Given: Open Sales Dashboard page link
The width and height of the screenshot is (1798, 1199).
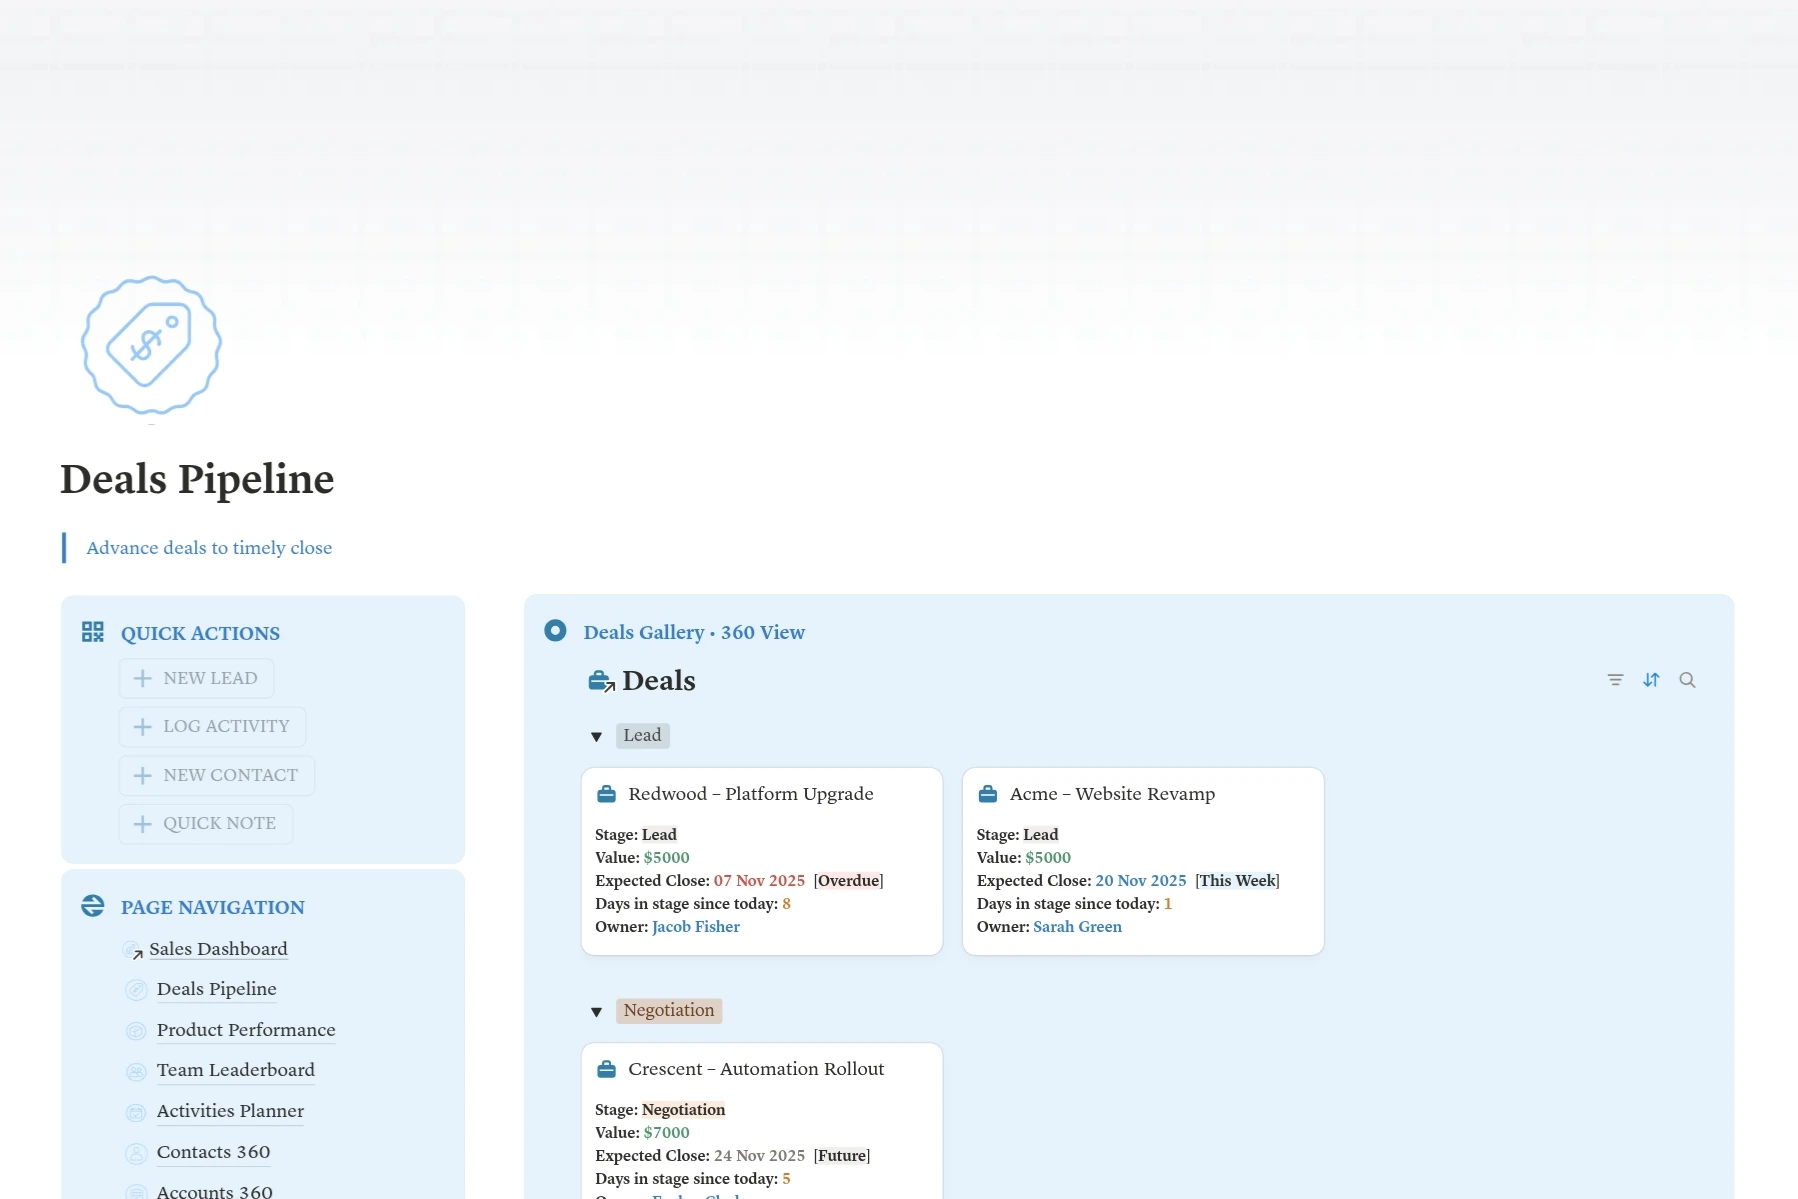Looking at the screenshot, I should coord(218,949).
